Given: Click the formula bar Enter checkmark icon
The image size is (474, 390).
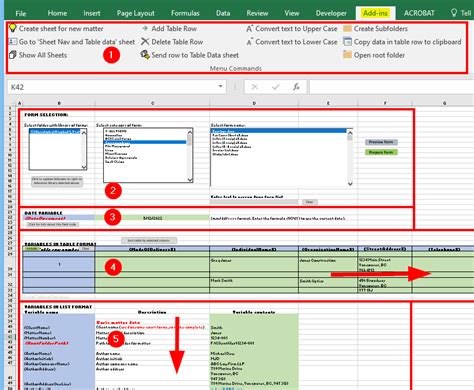Looking at the screenshot, I should click(x=275, y=87).
